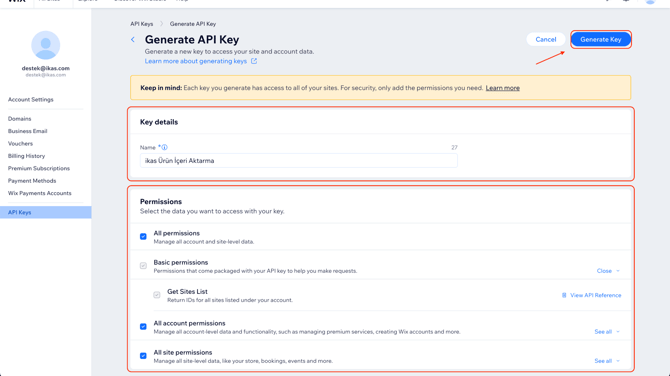Image resolution: width=670 pixels, height=376 pixels.
Task: Click the key Name input field
Action: point(299,161)
